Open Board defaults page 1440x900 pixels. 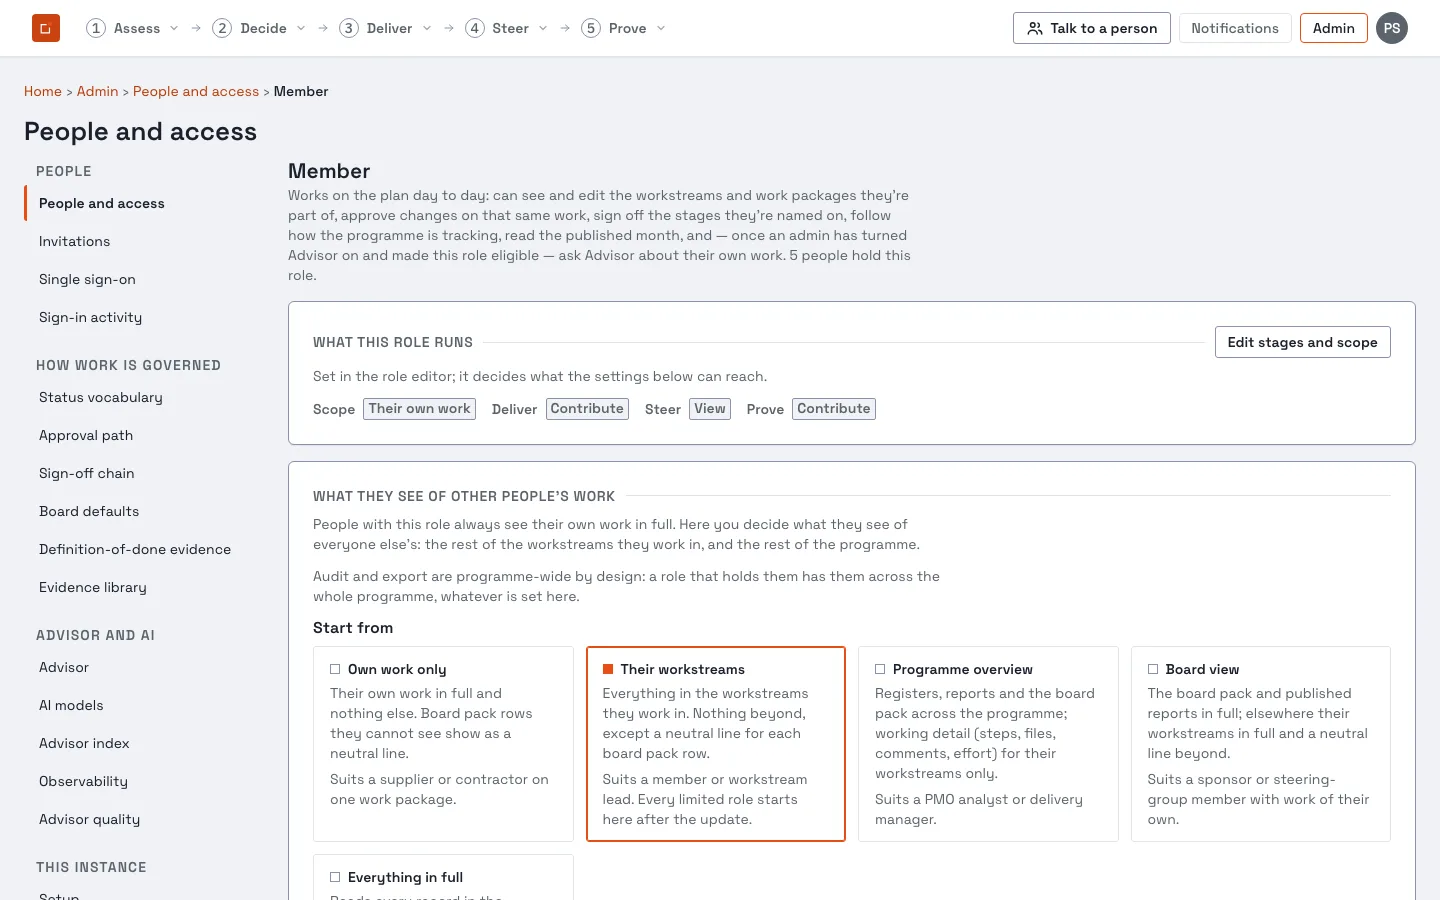89,511
